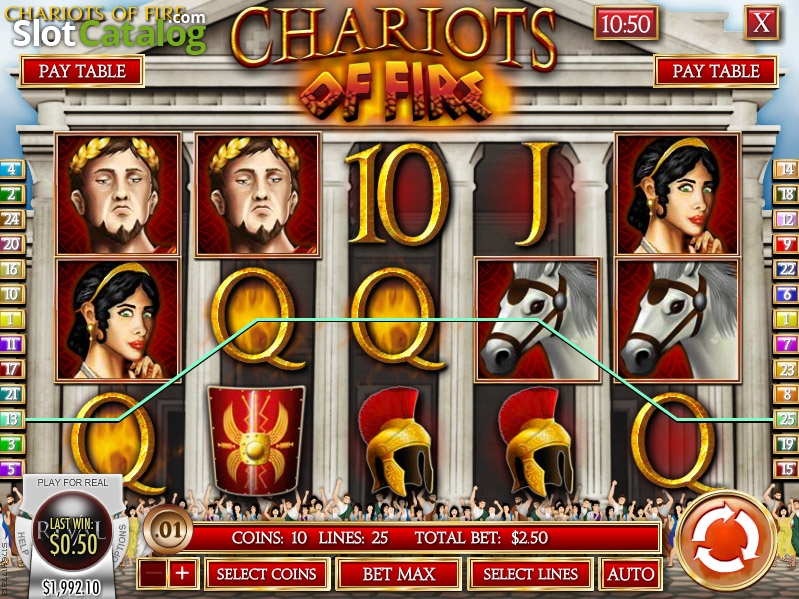Open Select Lines
The height and width of the screenshot is (599, 799).
coord(530,574)
